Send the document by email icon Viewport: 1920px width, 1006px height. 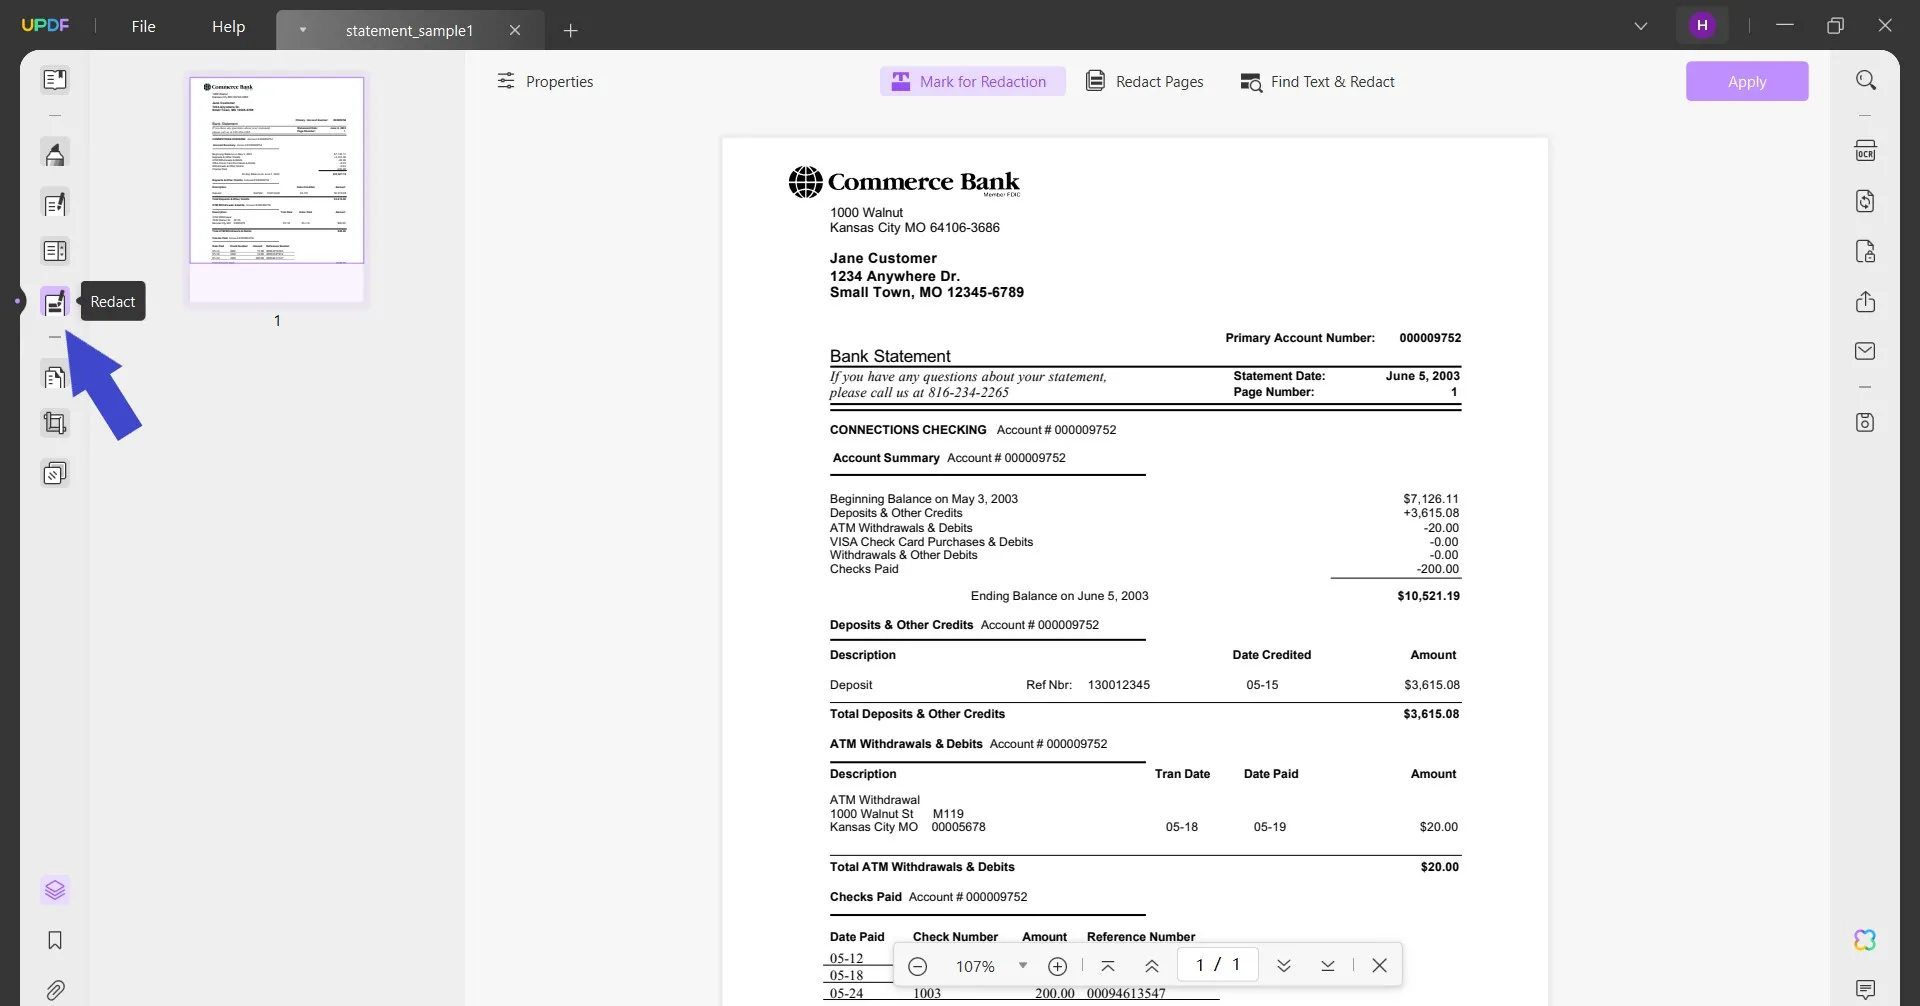tap(1865, 351)
